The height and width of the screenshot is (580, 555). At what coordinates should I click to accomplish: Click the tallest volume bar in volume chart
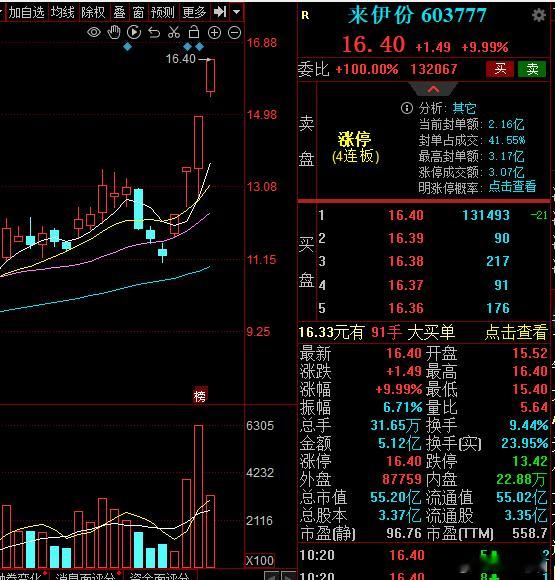(x=198, y=496)
